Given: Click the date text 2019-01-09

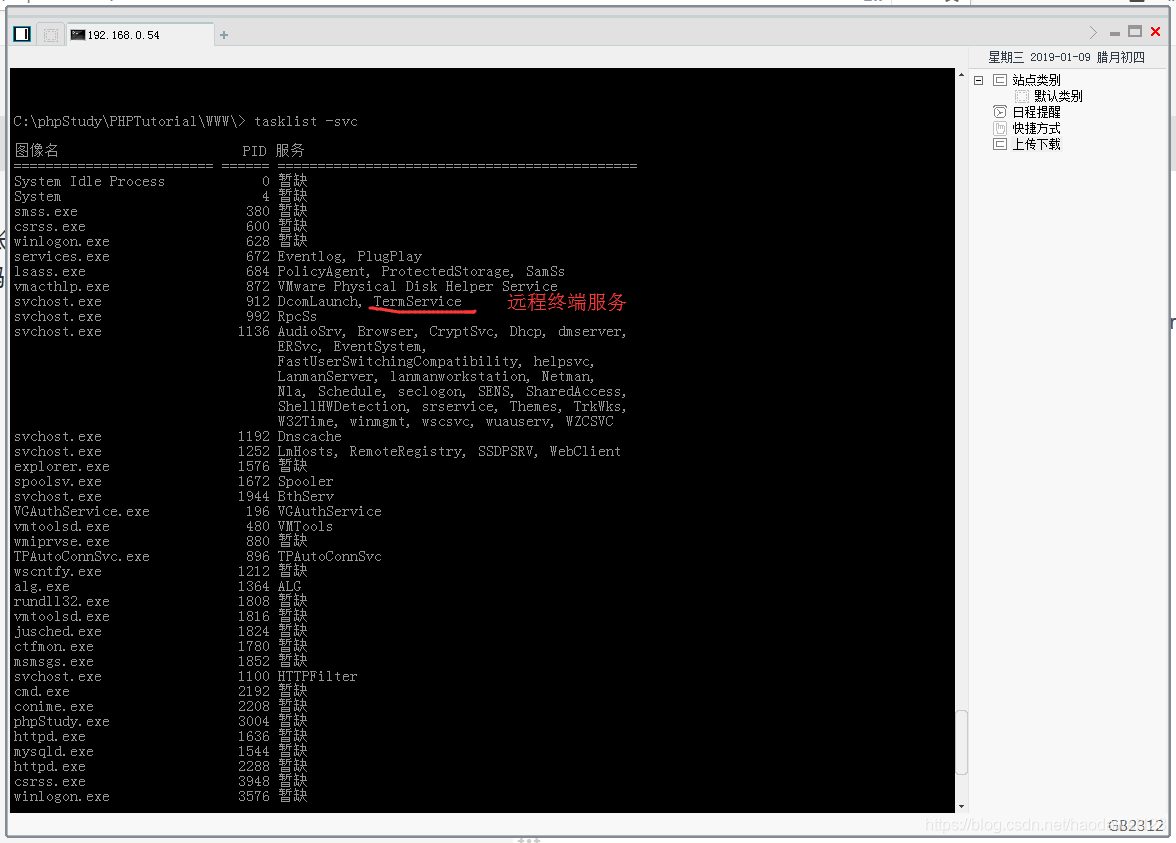Looking at the screenshot, I should coord(1060,58).
